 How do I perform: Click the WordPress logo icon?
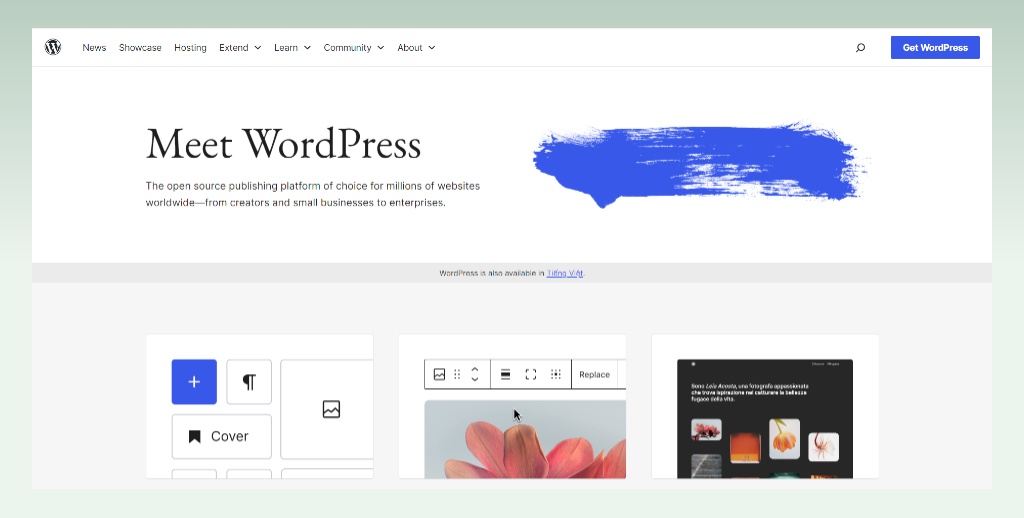coord(53,47)
